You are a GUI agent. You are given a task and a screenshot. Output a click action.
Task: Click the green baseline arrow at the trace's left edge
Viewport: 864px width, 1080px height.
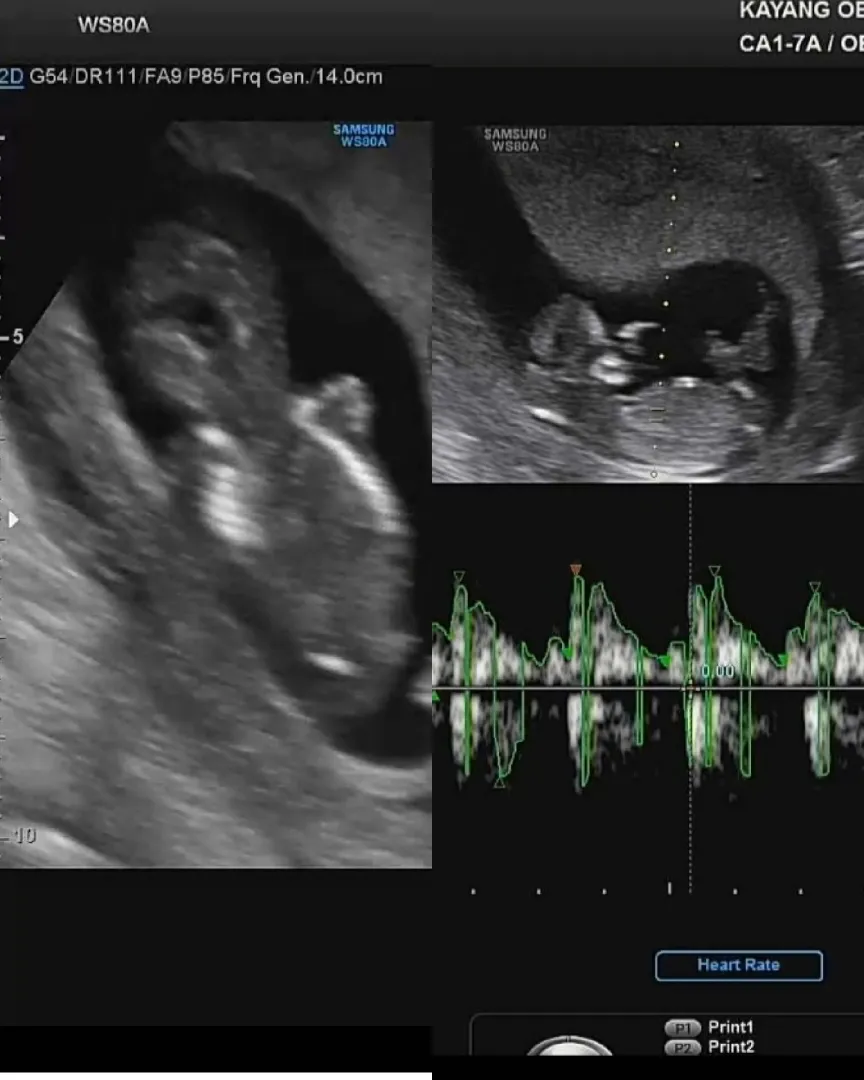click(435, 697)
